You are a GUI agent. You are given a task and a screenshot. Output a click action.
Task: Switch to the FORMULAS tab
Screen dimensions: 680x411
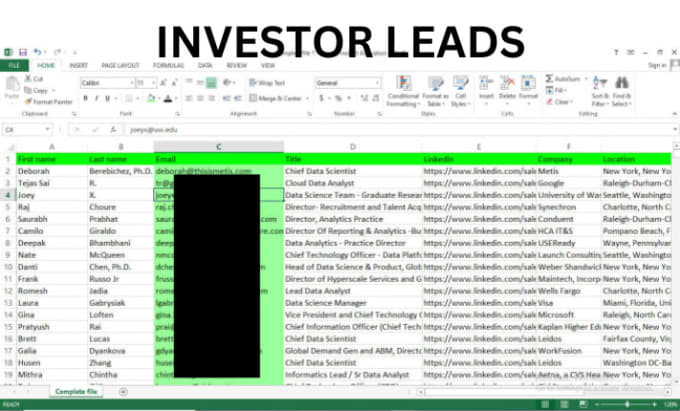pyautogui.click(x=168, y=65)
